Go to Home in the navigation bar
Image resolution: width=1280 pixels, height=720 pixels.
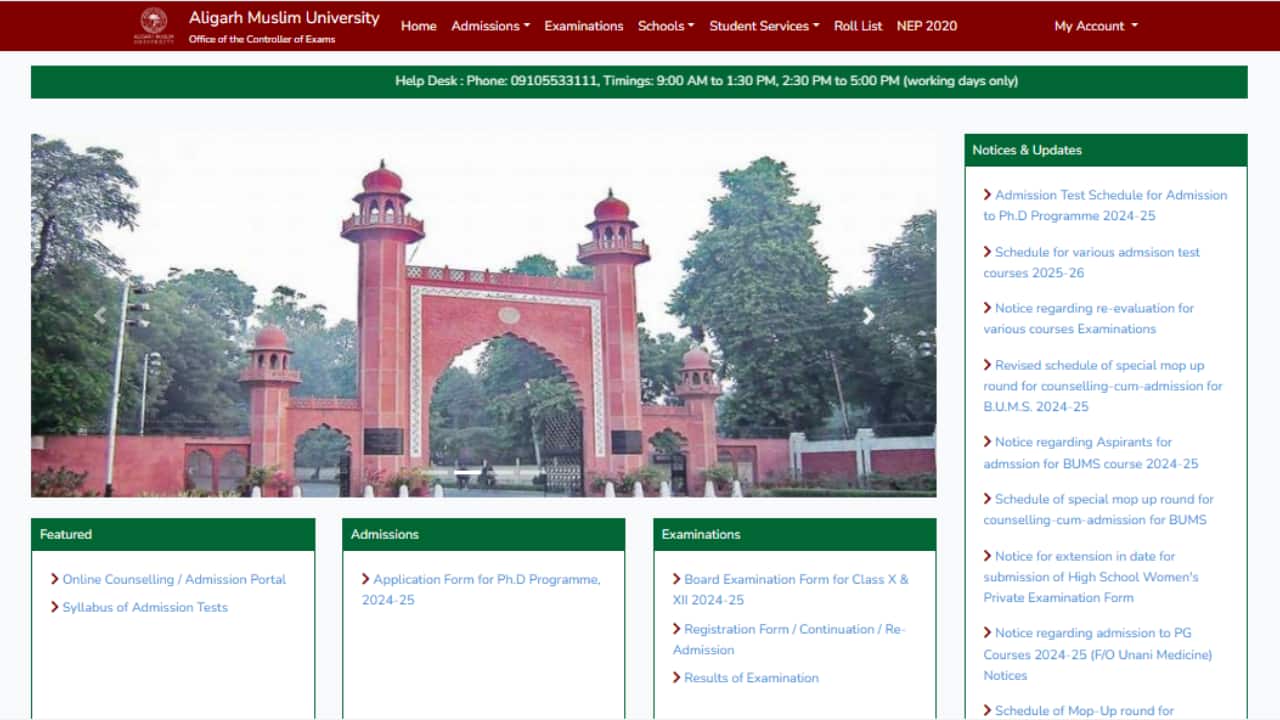click(418, 26)
